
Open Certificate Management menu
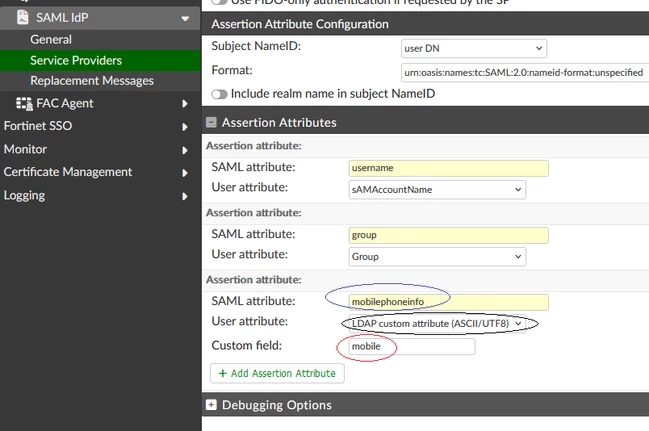(68, 172)
